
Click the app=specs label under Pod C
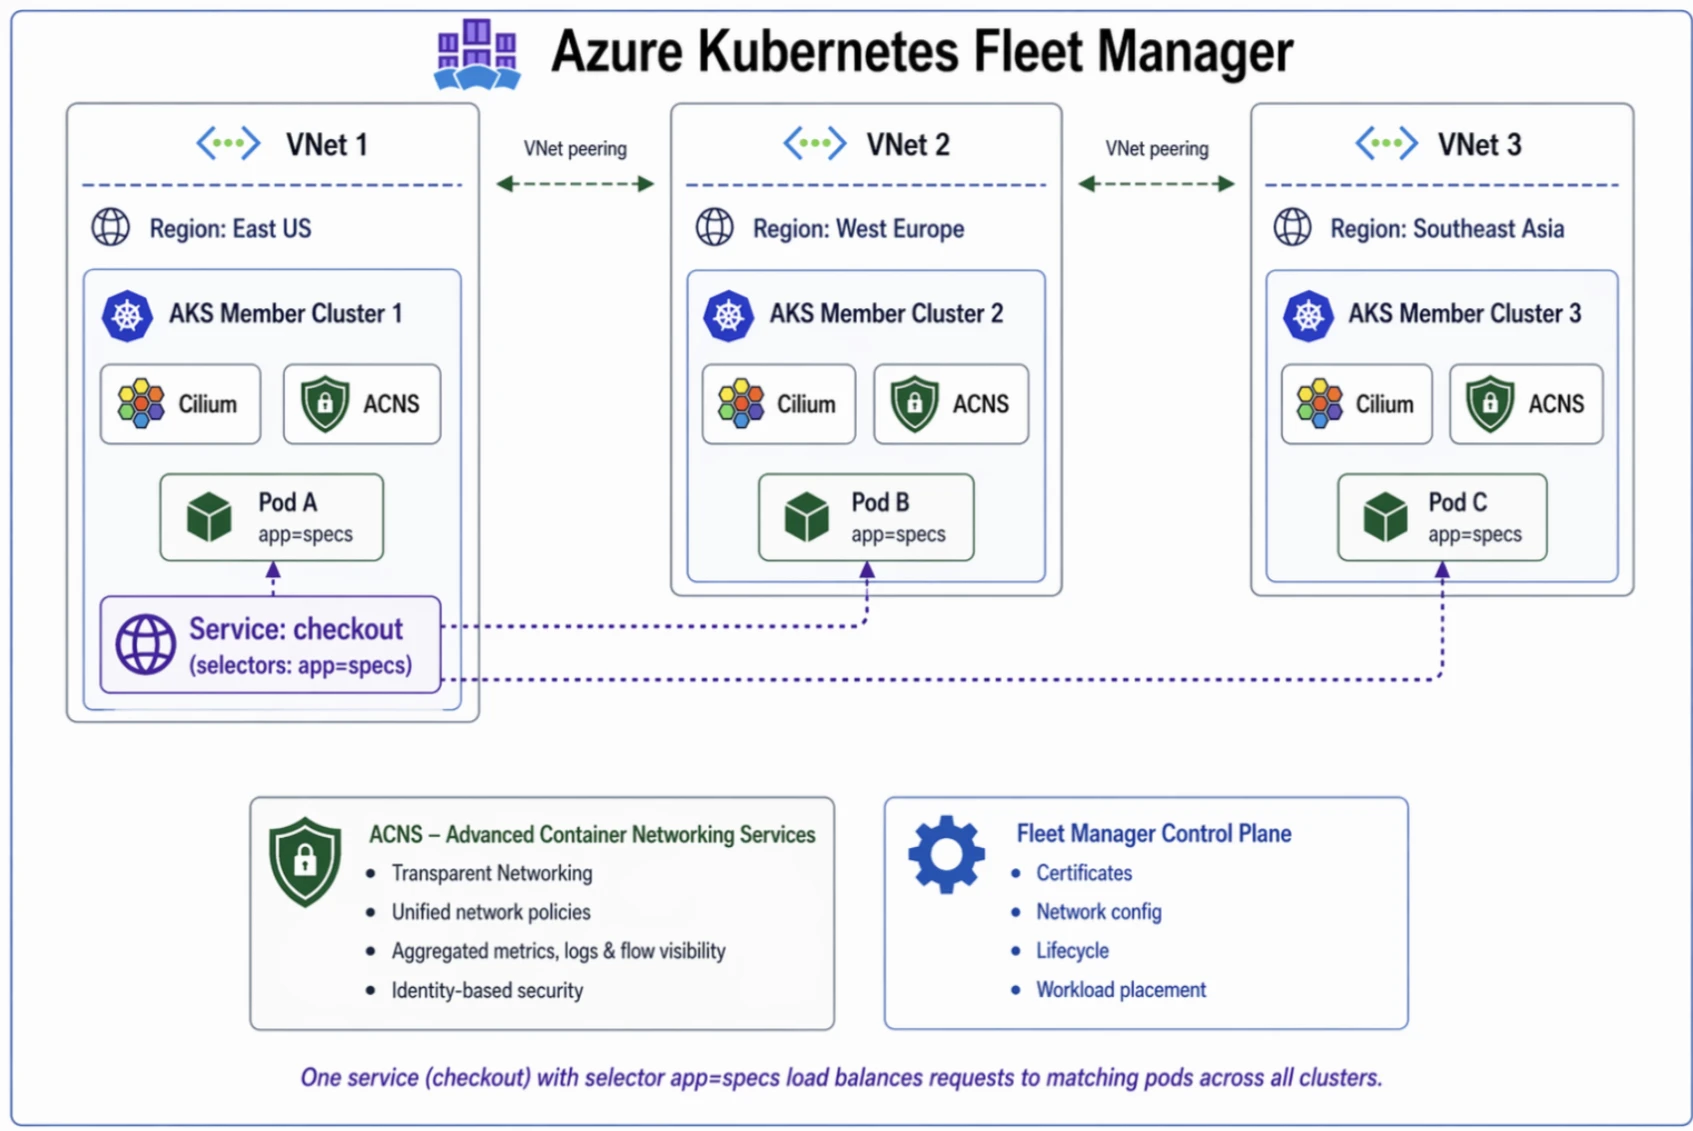[x=1475, y=535]
